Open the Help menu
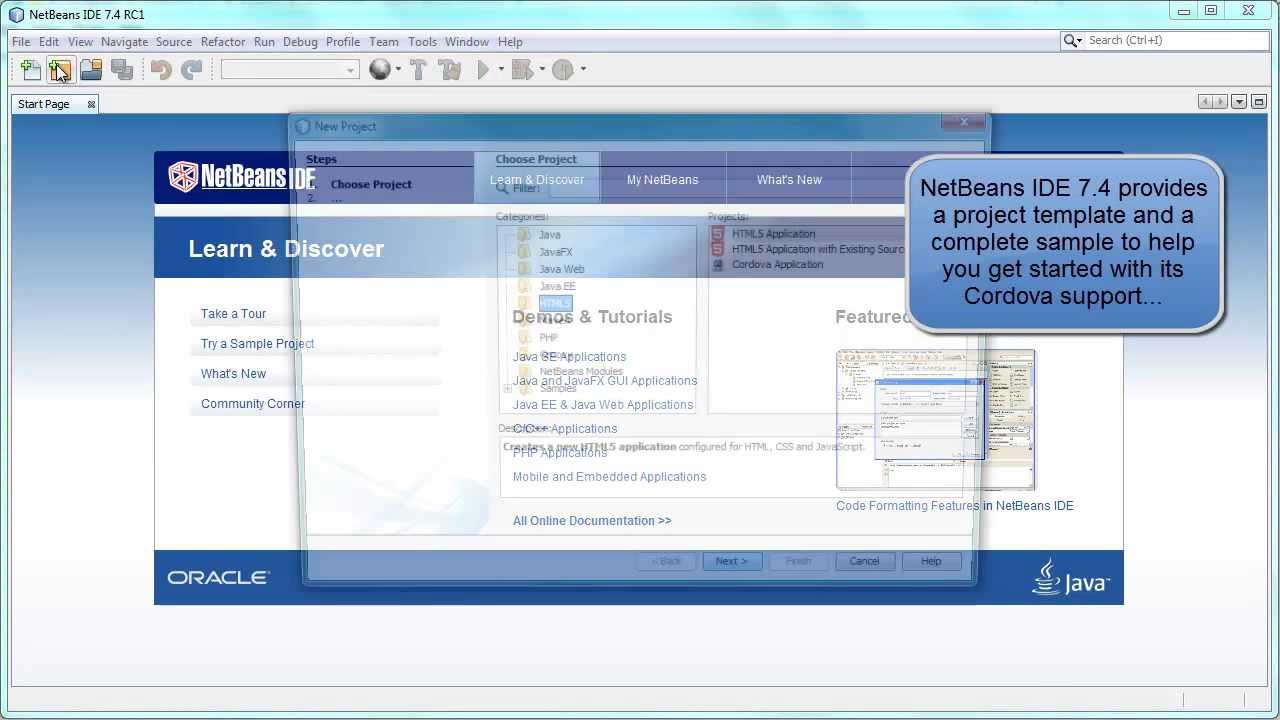Viewport: 1280px width, 720px height. pyautogui.click(x=510, y=42)
